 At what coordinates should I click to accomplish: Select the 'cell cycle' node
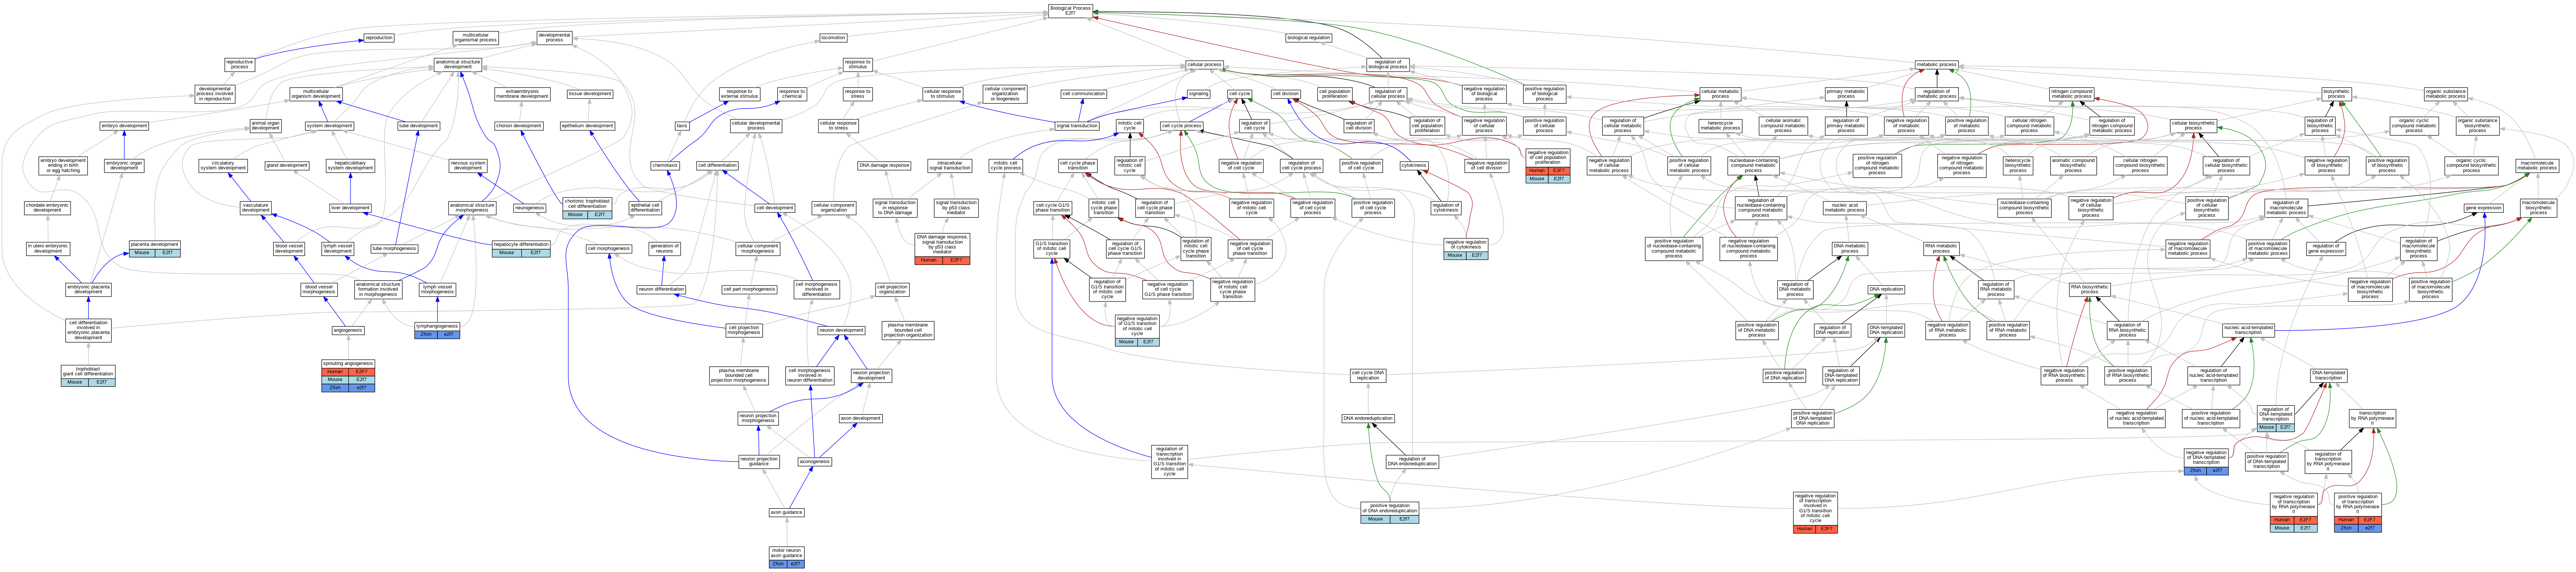(x=1239, y=94)
